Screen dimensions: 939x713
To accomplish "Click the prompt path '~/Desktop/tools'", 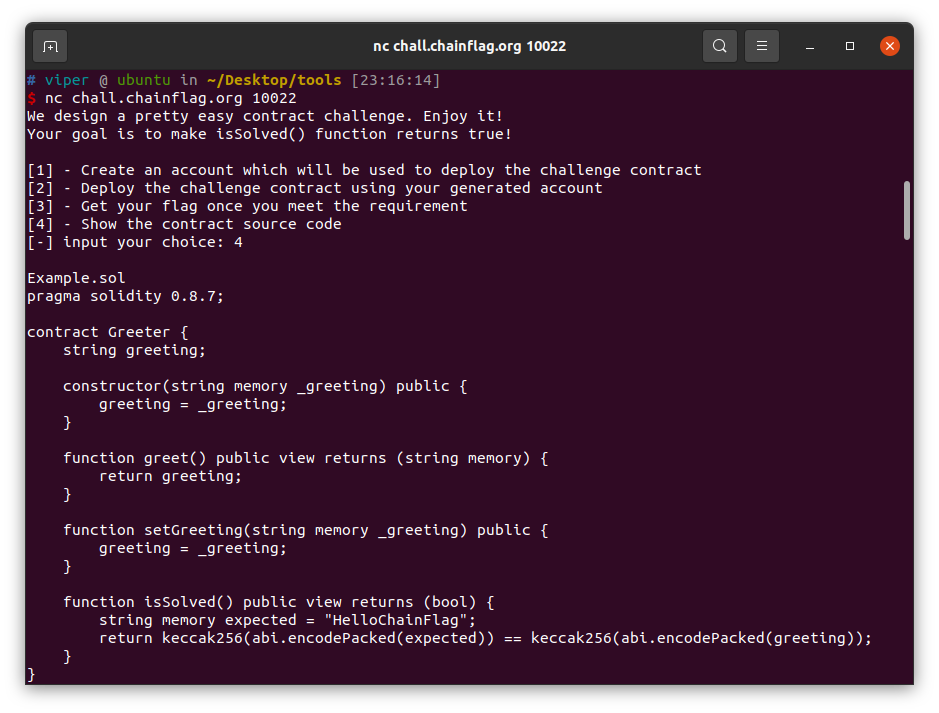I will [274, 80].
